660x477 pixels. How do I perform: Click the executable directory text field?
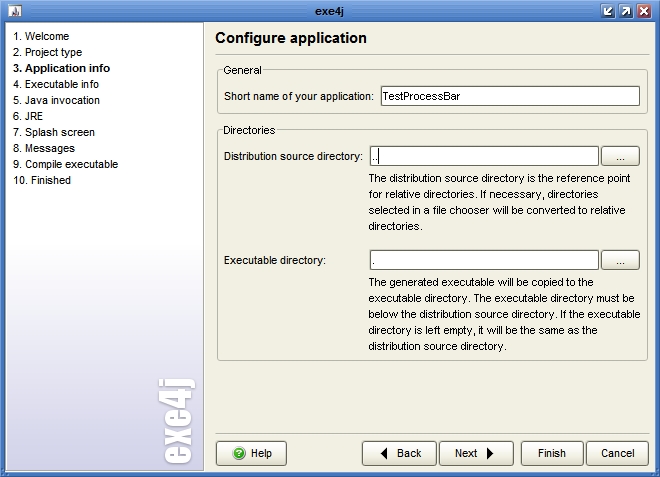(484, 260)
